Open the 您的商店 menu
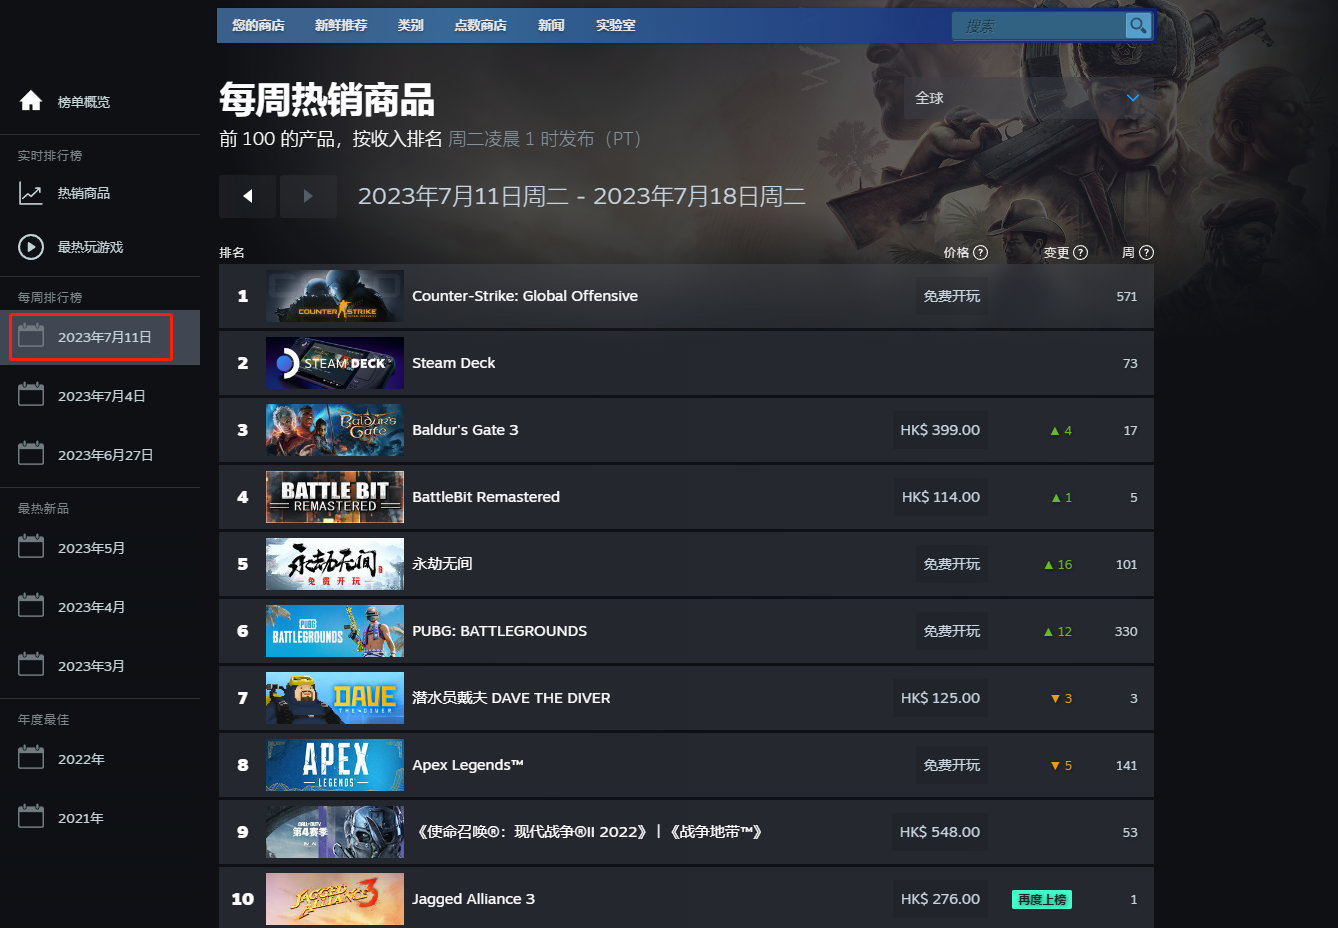1338x928 pixels. [258, 26]
